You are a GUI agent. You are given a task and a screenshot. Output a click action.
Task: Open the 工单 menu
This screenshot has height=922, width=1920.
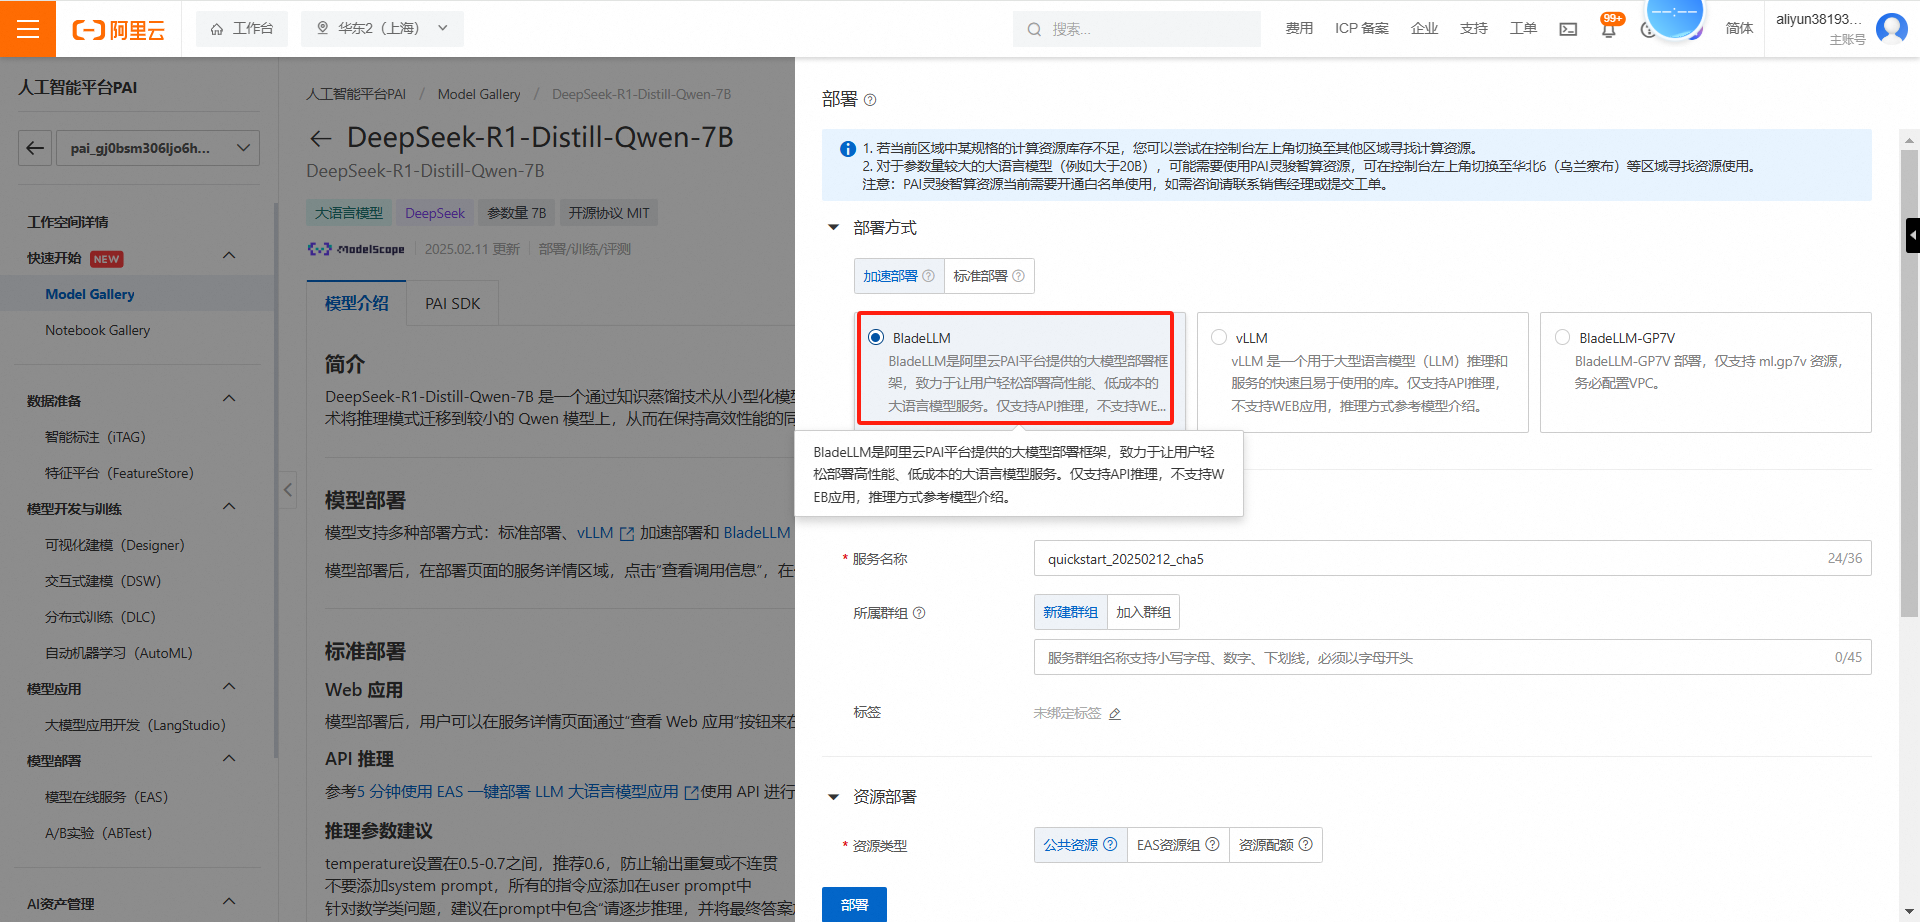(x=1523, y=29)
